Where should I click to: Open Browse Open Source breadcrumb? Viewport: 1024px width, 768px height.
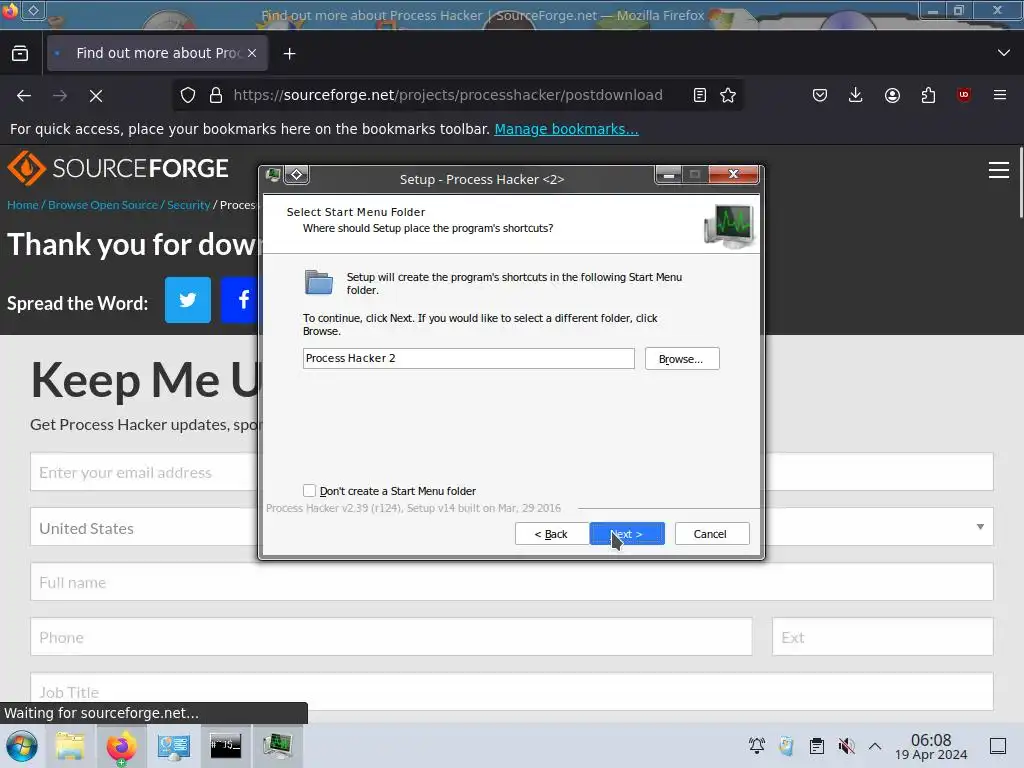[x=103, y=205]
